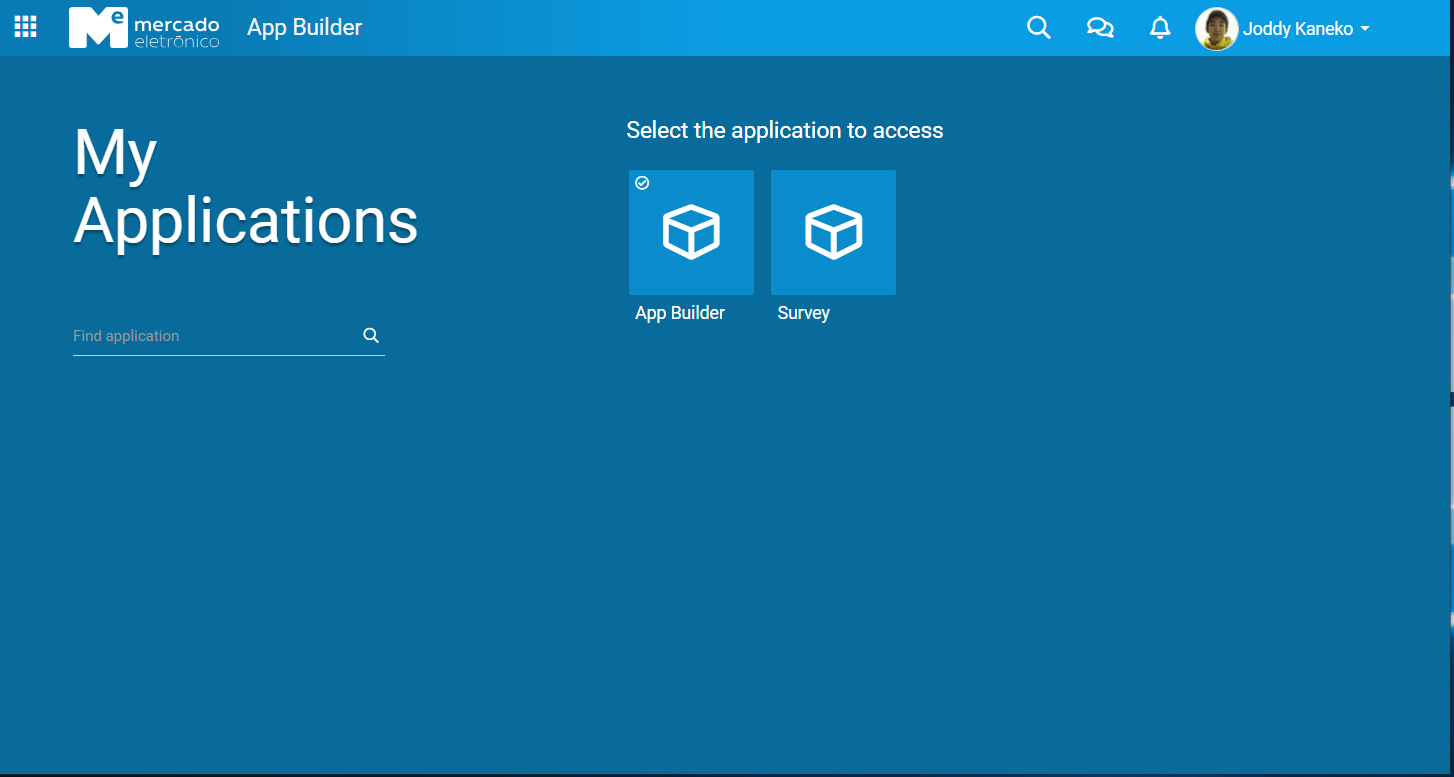Click the cube icon of Survey tile
This screenshot has width=1454, height=777.
pos(833,232)
